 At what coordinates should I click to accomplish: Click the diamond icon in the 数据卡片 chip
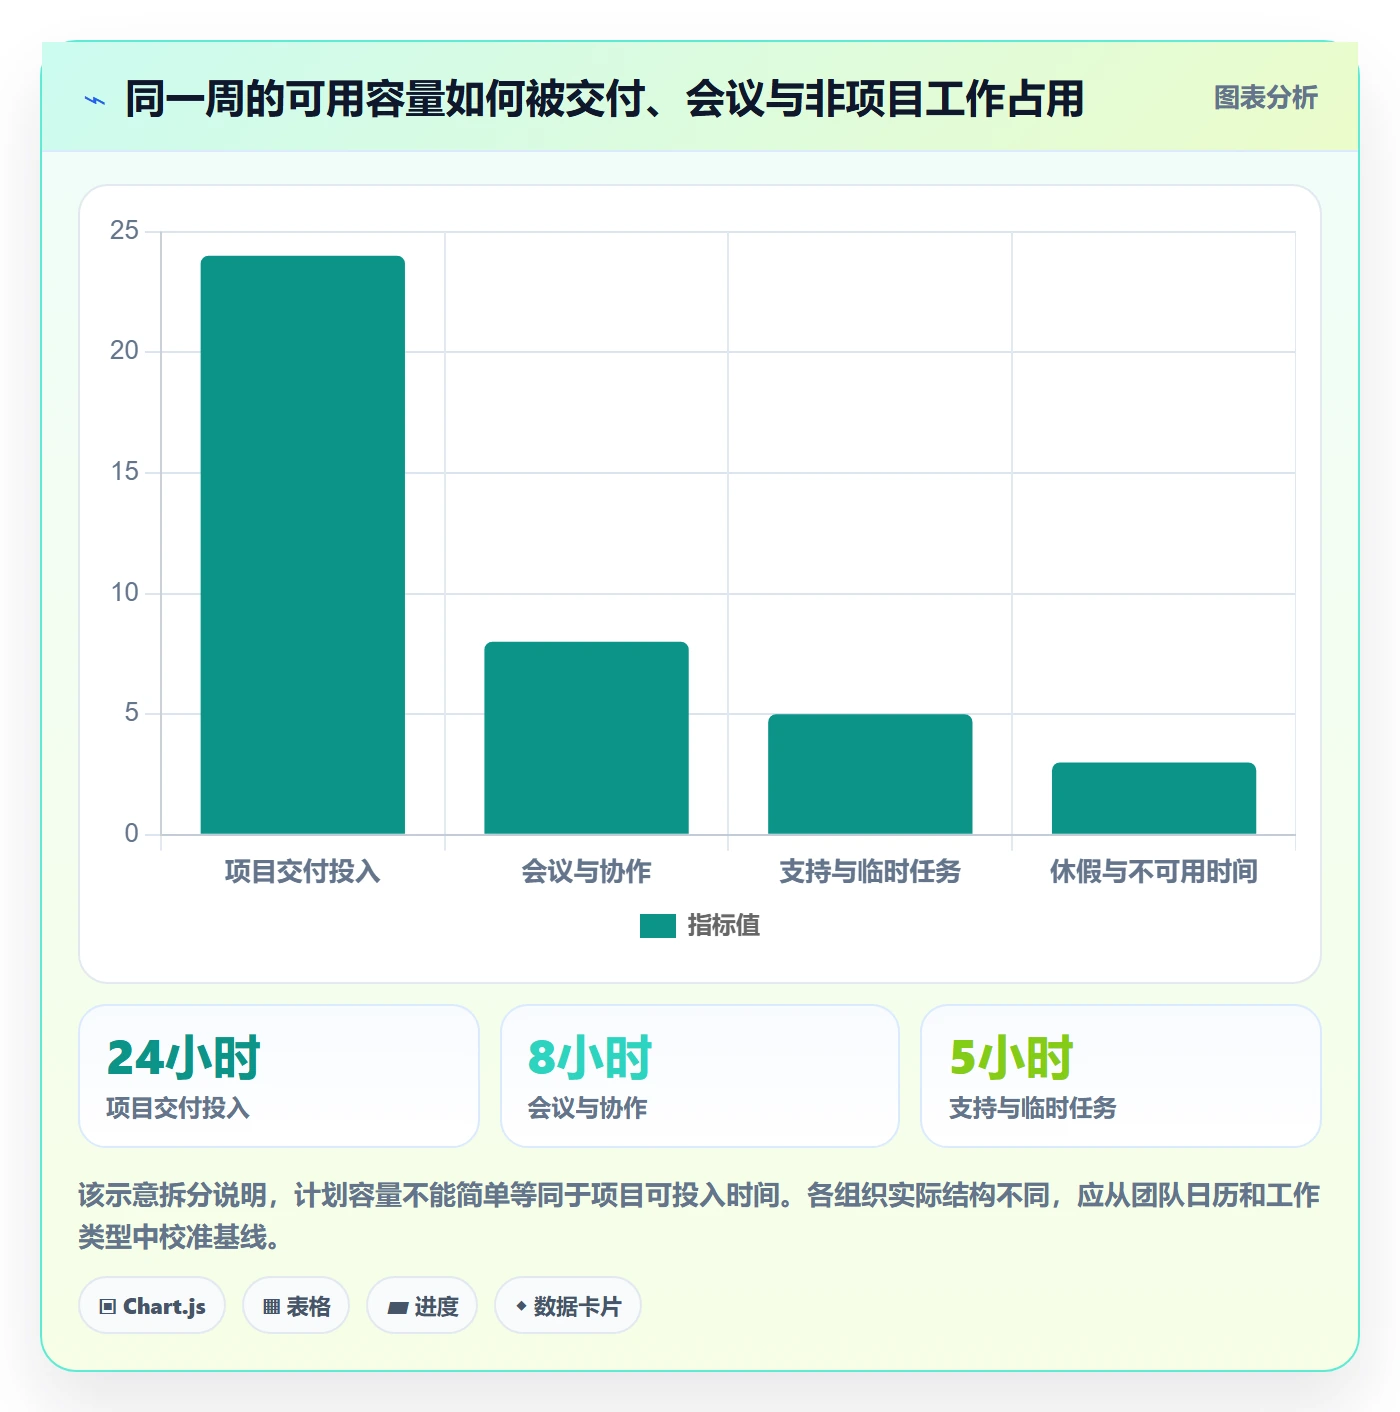tap(521, 1306)
